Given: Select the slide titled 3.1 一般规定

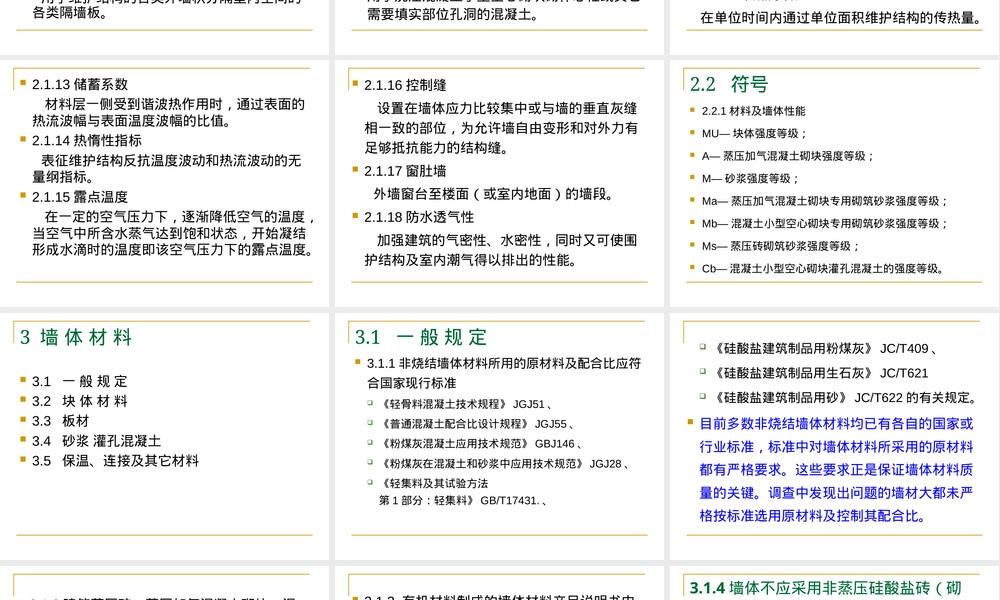Looking at the screenshot, I should [x=499, y=436].
